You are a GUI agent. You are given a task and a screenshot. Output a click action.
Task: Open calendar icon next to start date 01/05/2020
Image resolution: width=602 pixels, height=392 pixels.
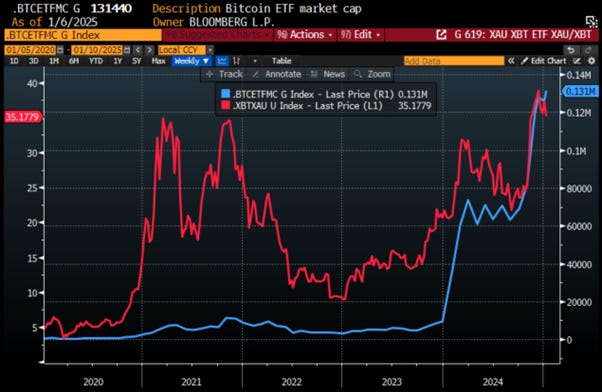click(x=60, y=50)
